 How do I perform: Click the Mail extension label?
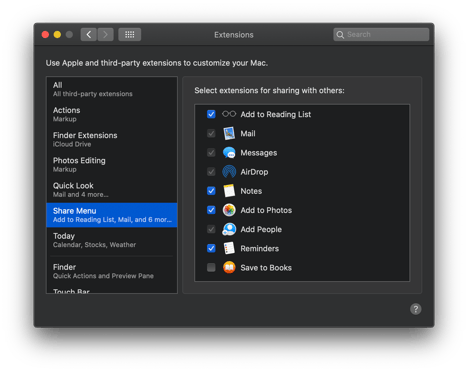click(248, 133)
